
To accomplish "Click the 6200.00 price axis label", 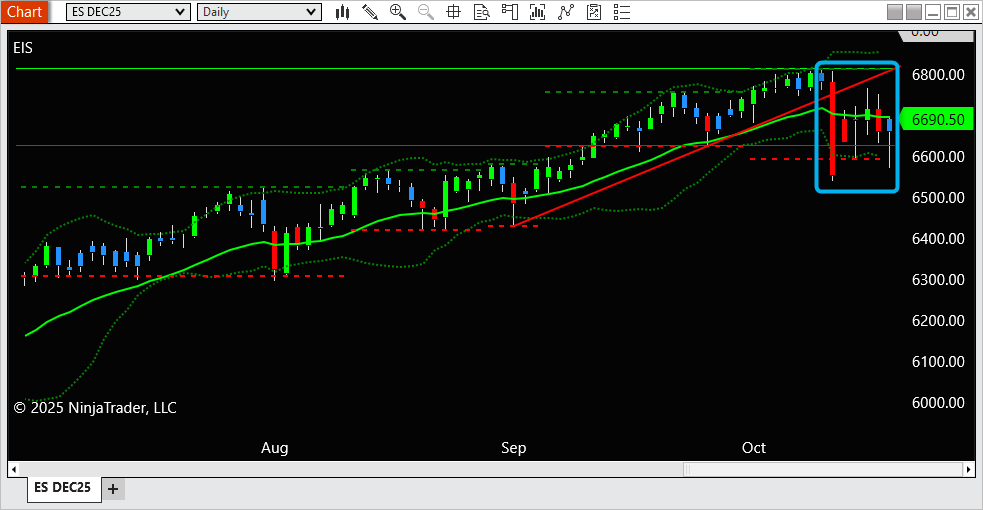I will (938, 321).
